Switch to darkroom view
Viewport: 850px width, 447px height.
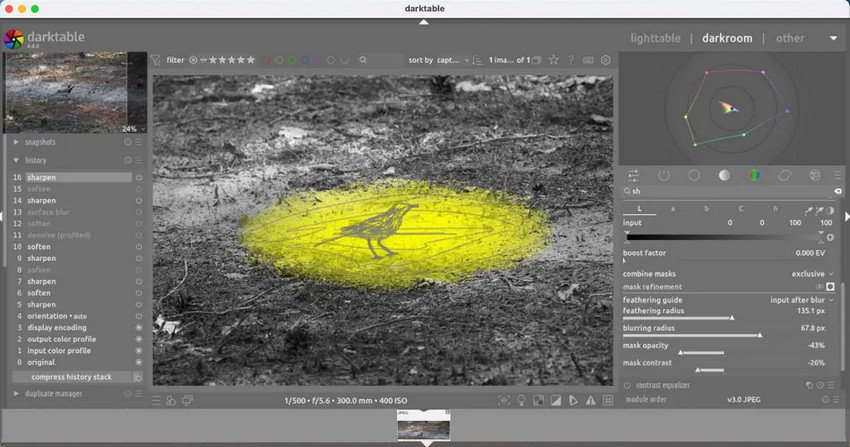coord(727,38)
